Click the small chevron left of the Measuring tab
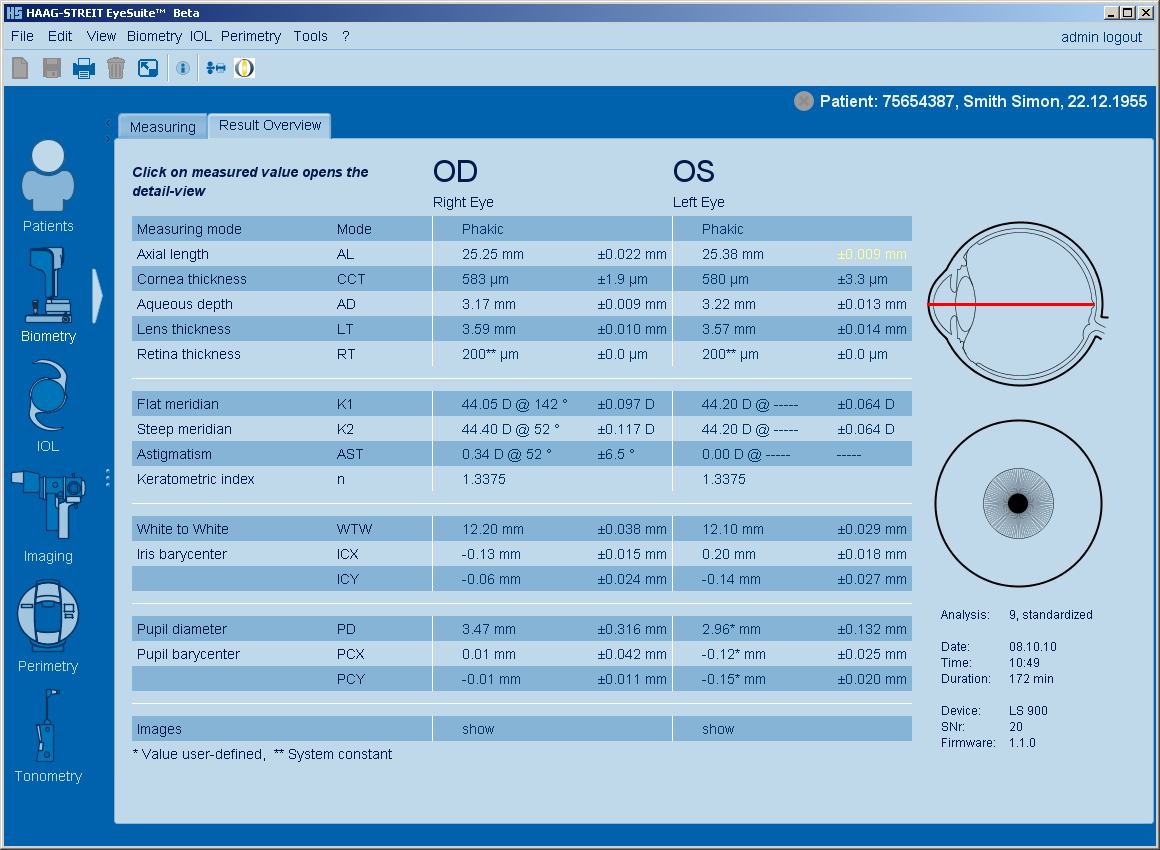This screenshot has height=850, width=1160. point(108,123)
